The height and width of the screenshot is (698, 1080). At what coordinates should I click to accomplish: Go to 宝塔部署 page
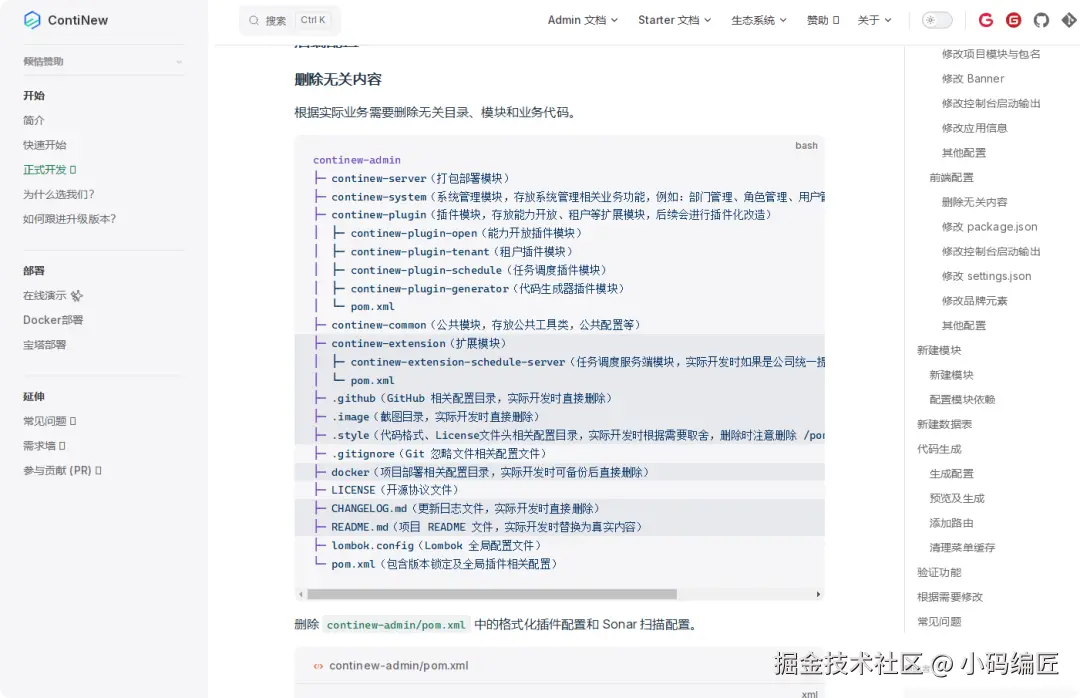click(45, 345)
